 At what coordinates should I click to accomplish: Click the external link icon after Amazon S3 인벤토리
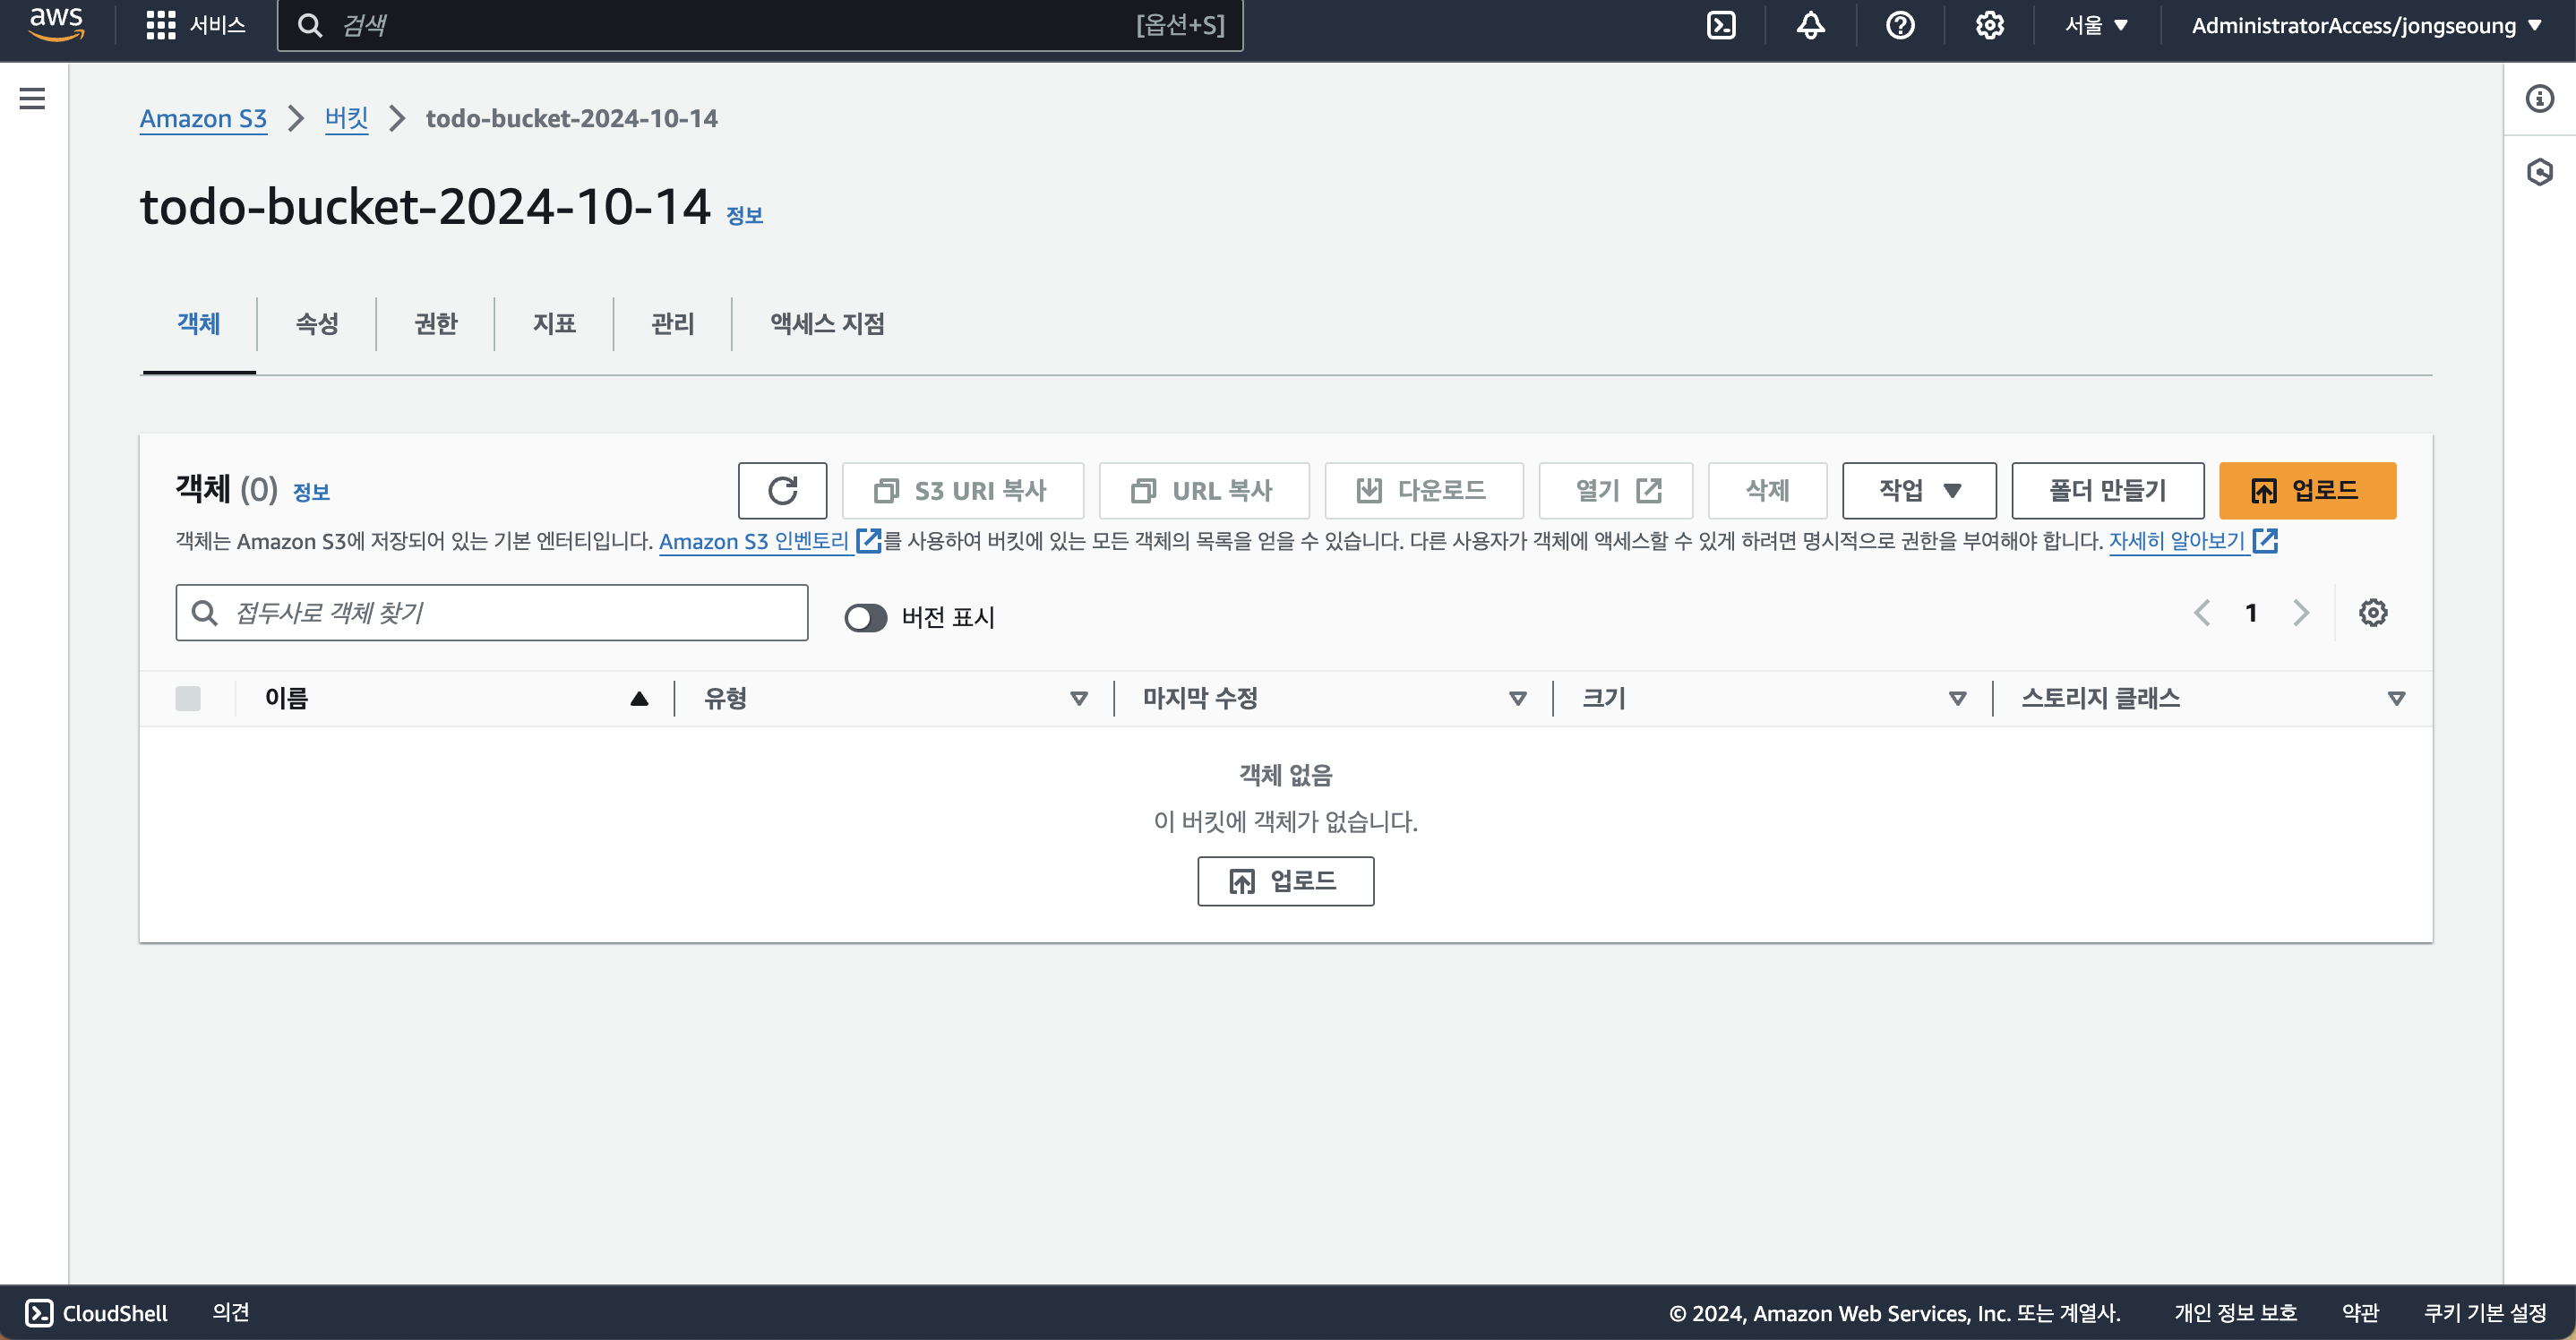point(869,541)
